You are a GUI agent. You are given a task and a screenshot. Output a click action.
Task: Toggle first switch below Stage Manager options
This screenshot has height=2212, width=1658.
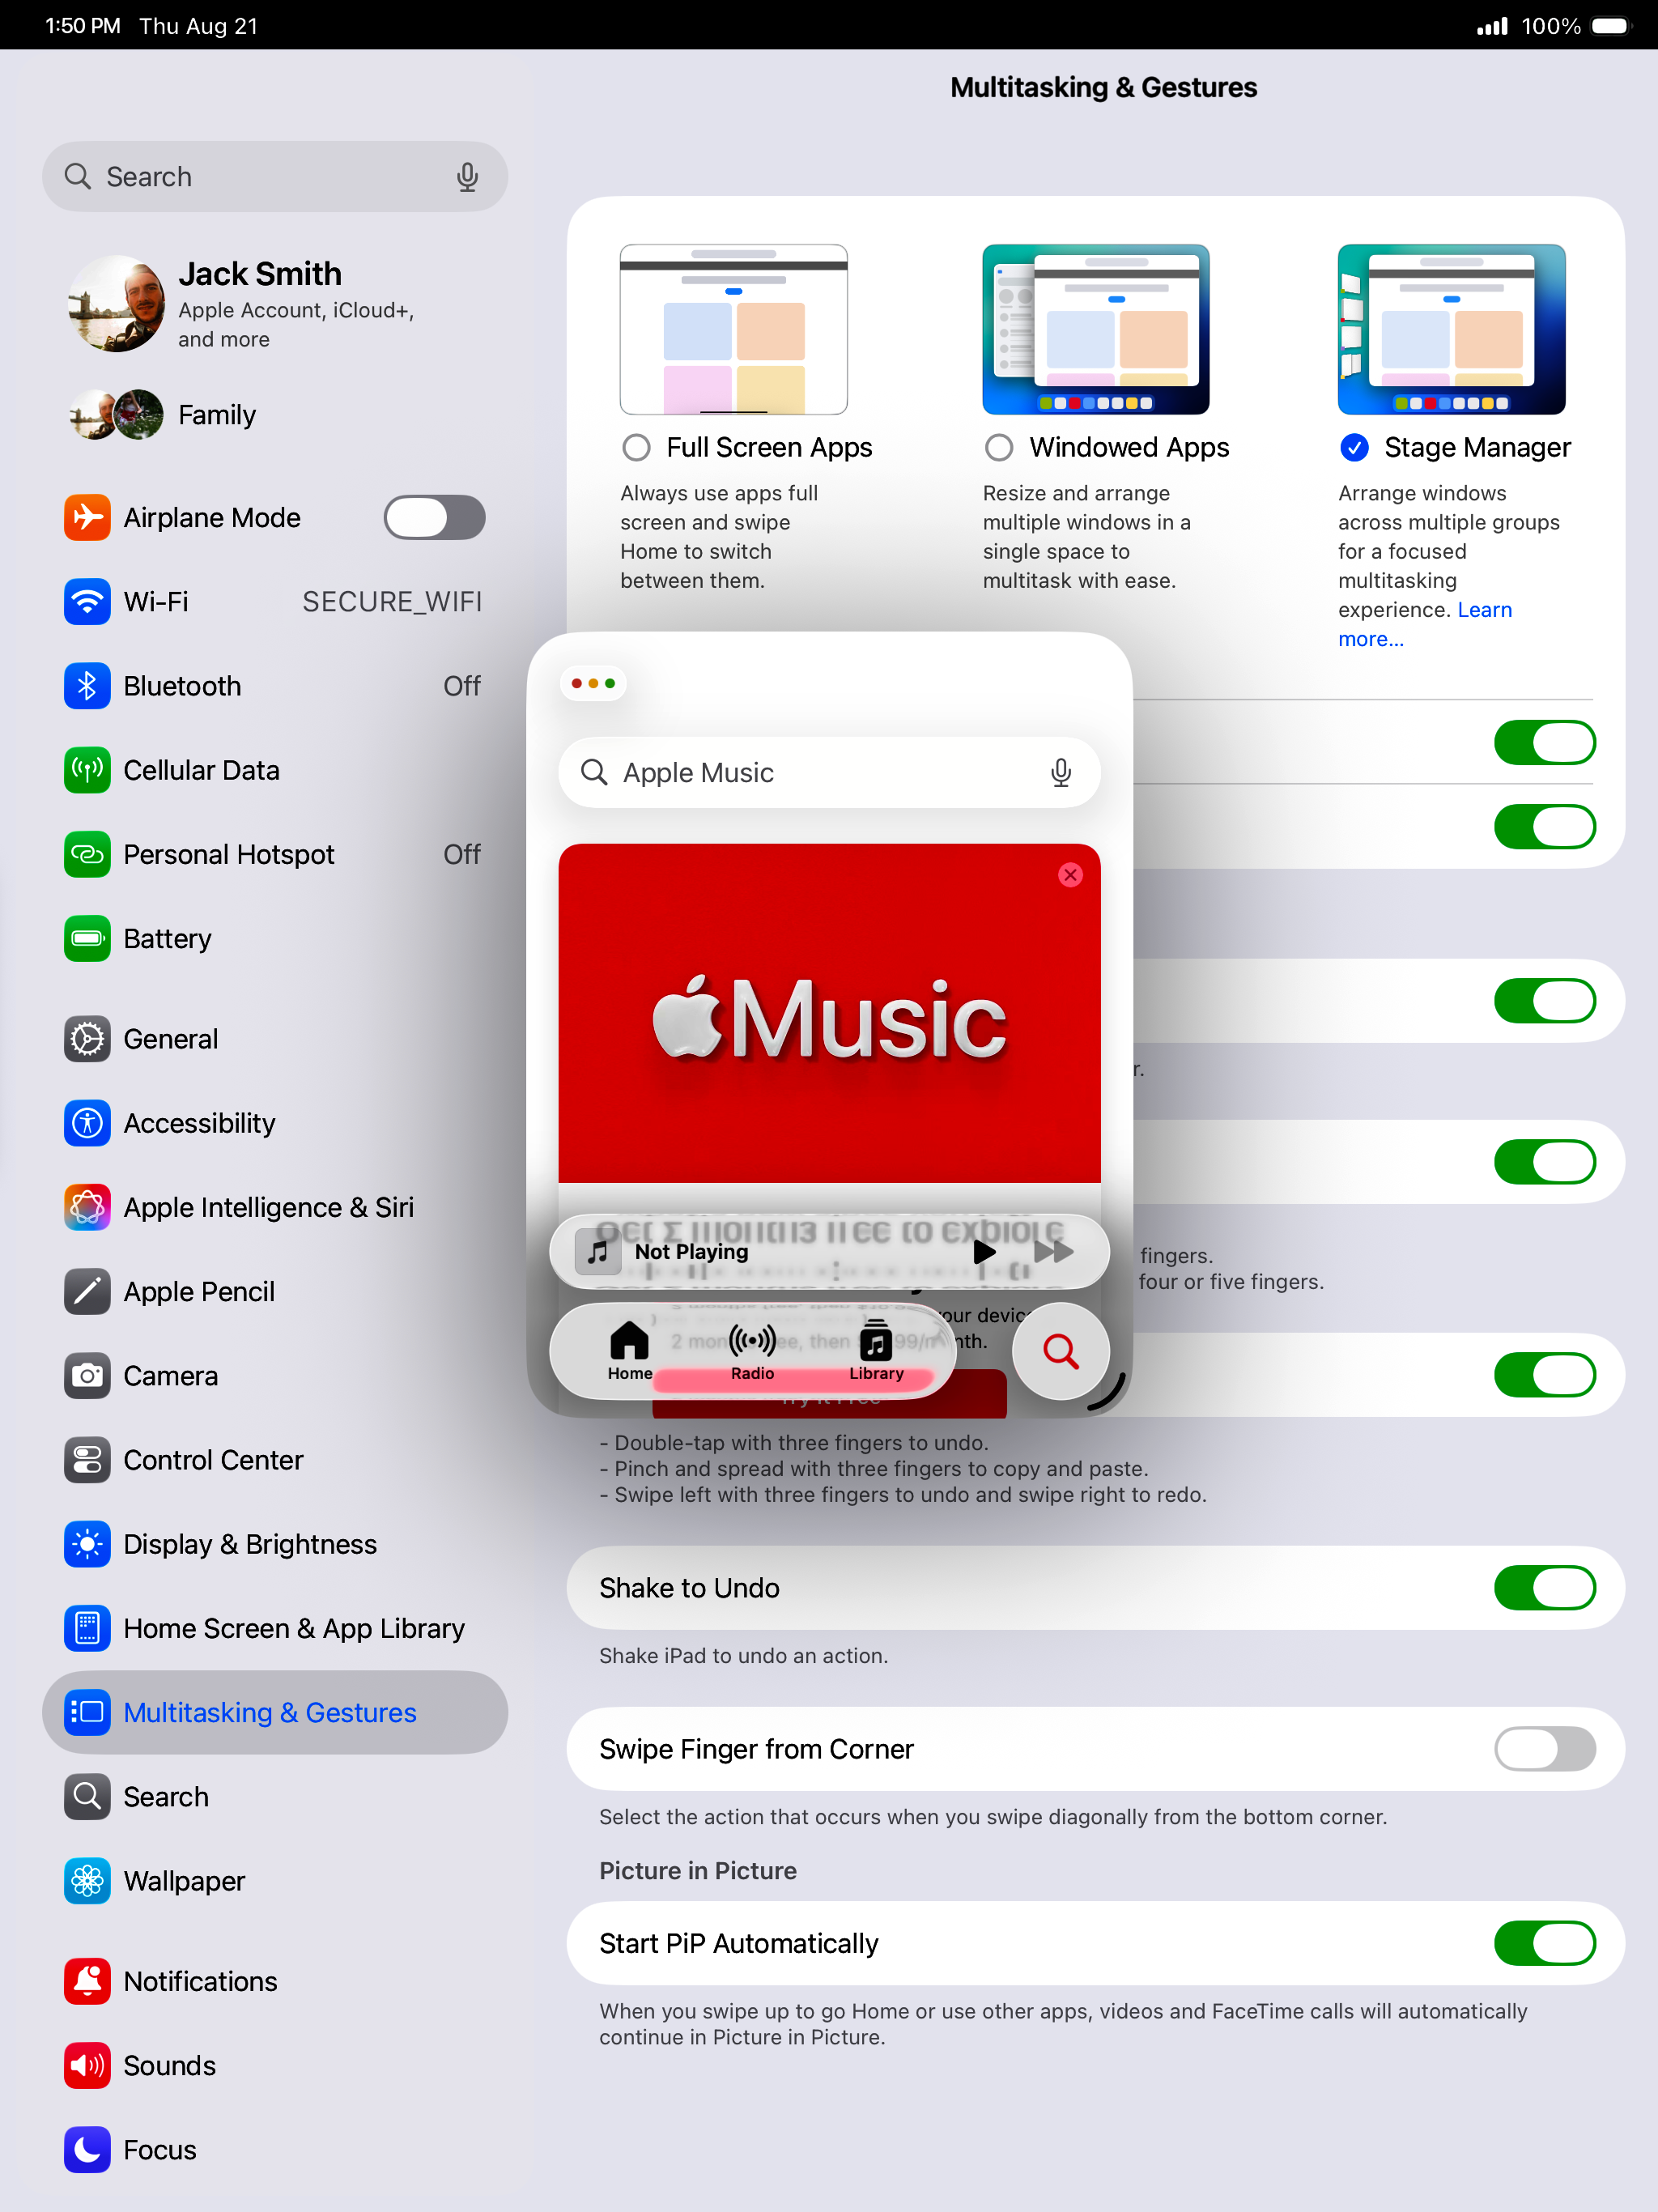point(1544,743)
